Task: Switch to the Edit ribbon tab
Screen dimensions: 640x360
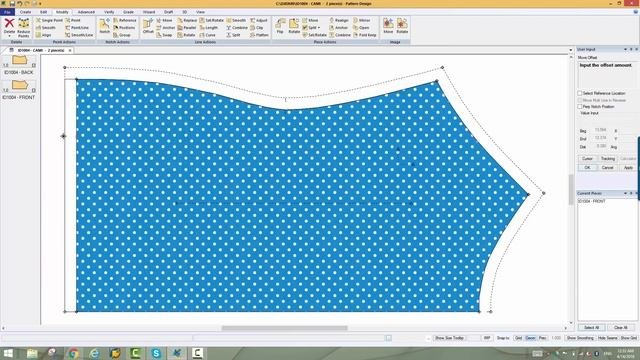Action: click(43, 12)
